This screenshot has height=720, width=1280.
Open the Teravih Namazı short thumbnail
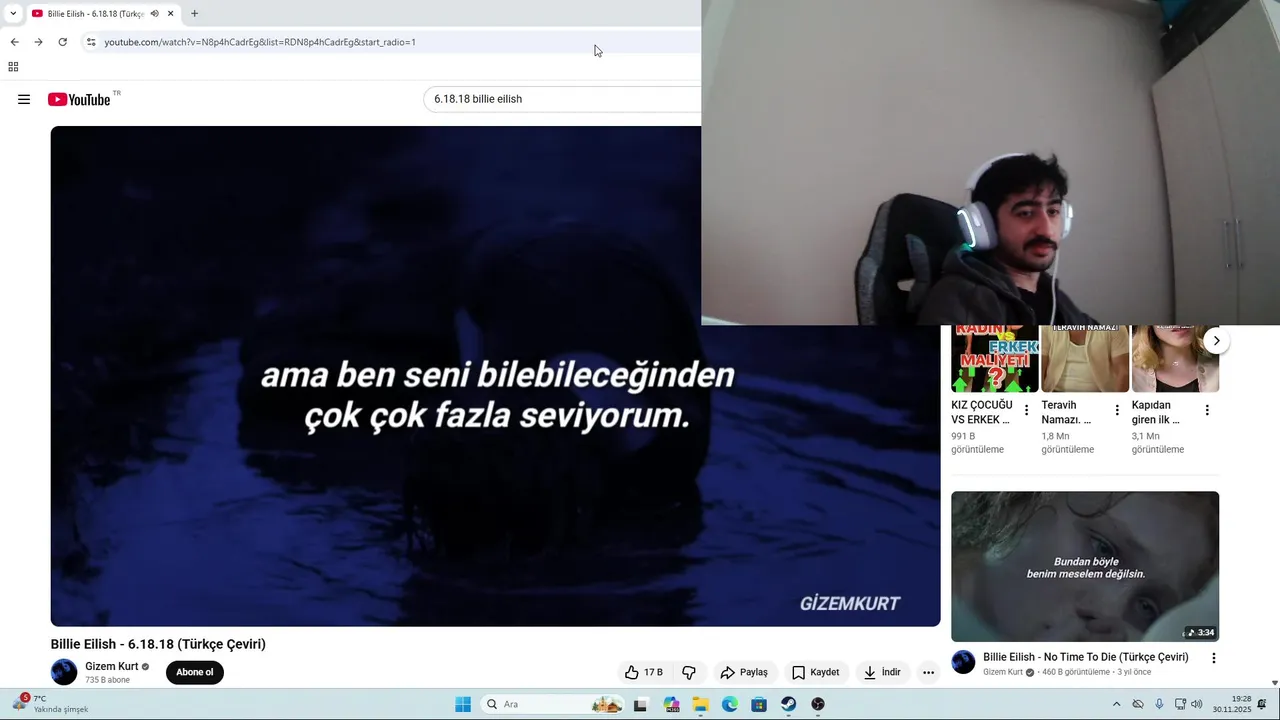click(1085, 358)
